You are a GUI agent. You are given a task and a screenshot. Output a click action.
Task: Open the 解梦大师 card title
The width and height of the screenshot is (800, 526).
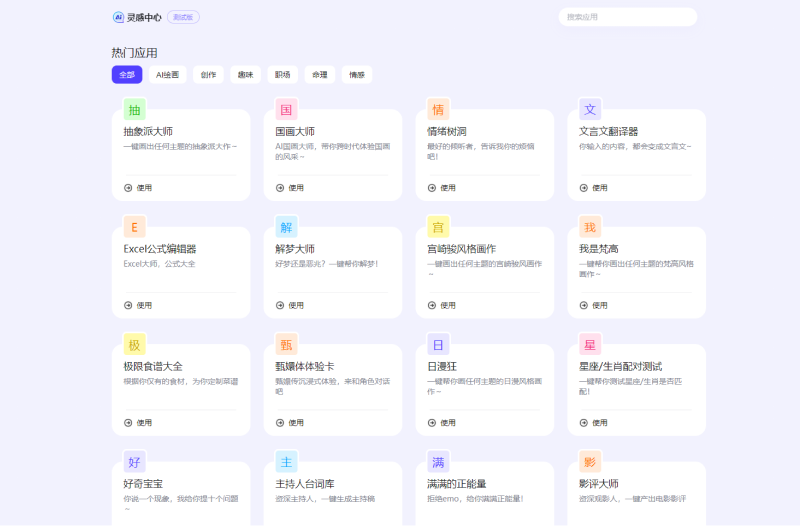tap(295, 249)
